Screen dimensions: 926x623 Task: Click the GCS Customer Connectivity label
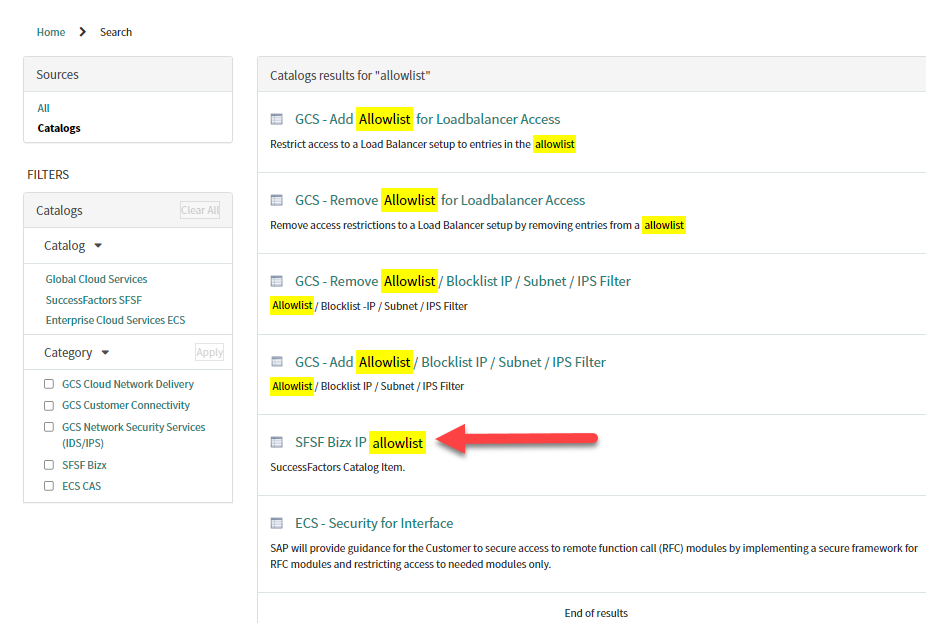126,405
